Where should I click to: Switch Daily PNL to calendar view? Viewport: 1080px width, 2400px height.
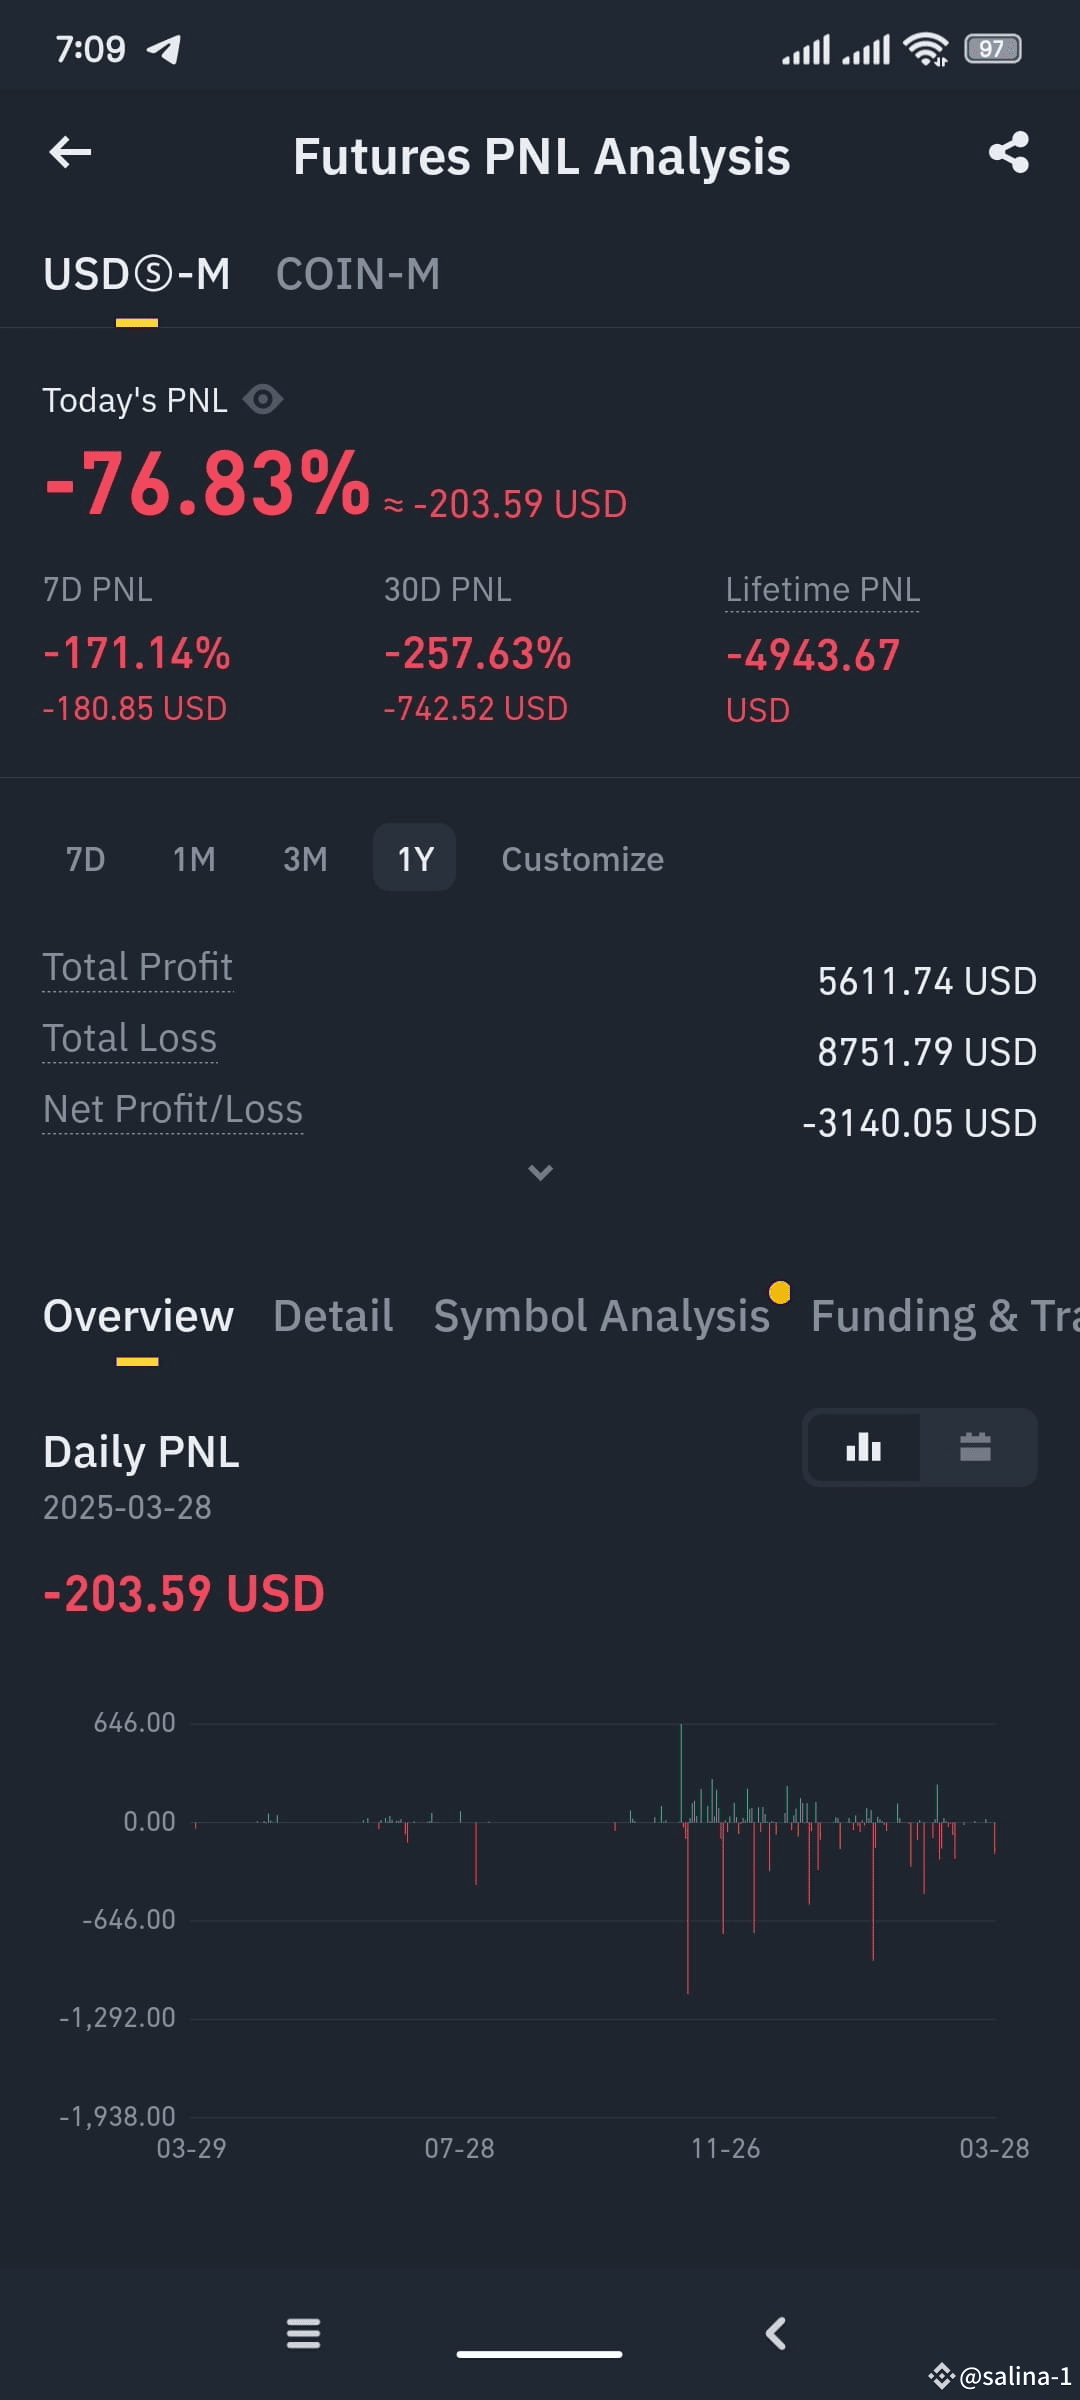[975, 1447]
